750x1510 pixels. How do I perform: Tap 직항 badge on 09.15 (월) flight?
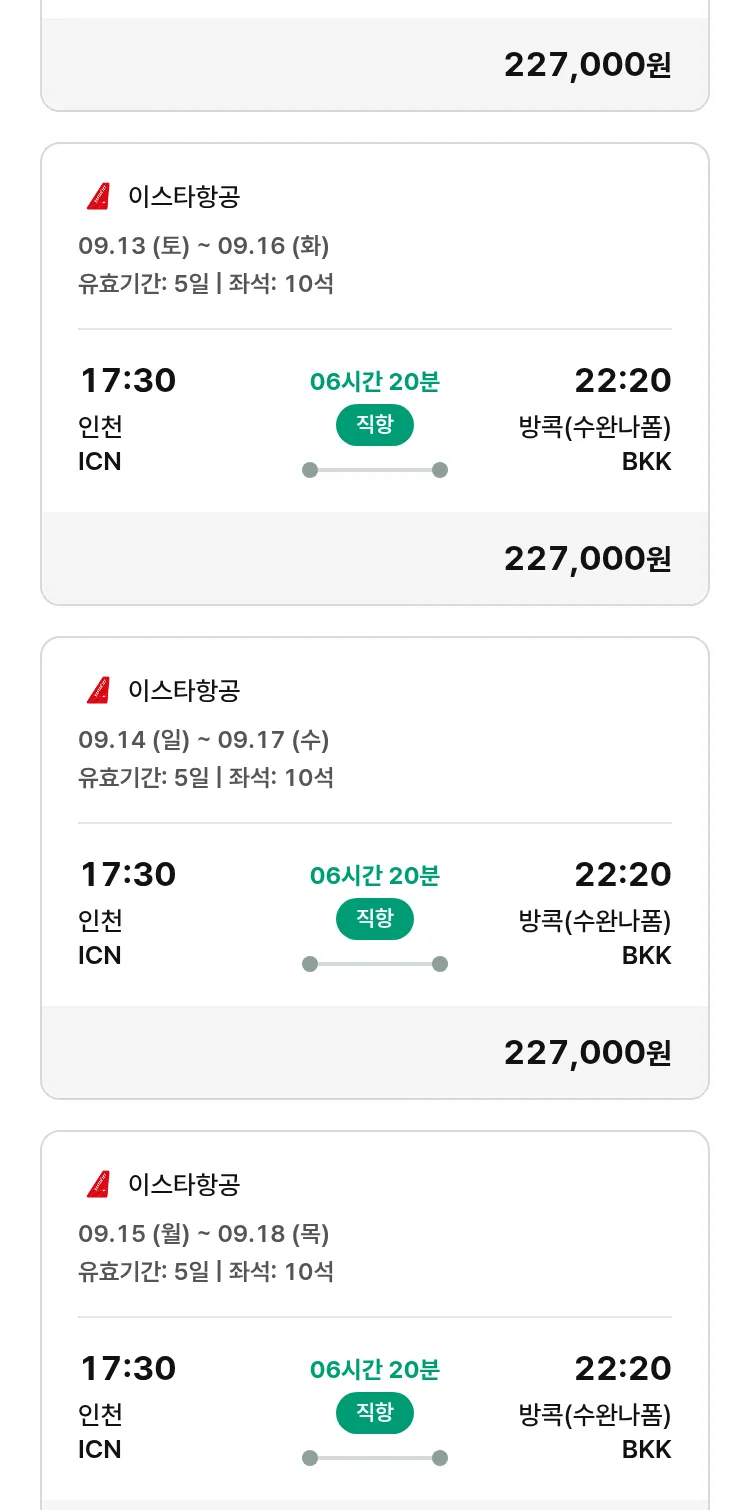click(x=374, y=1413)
